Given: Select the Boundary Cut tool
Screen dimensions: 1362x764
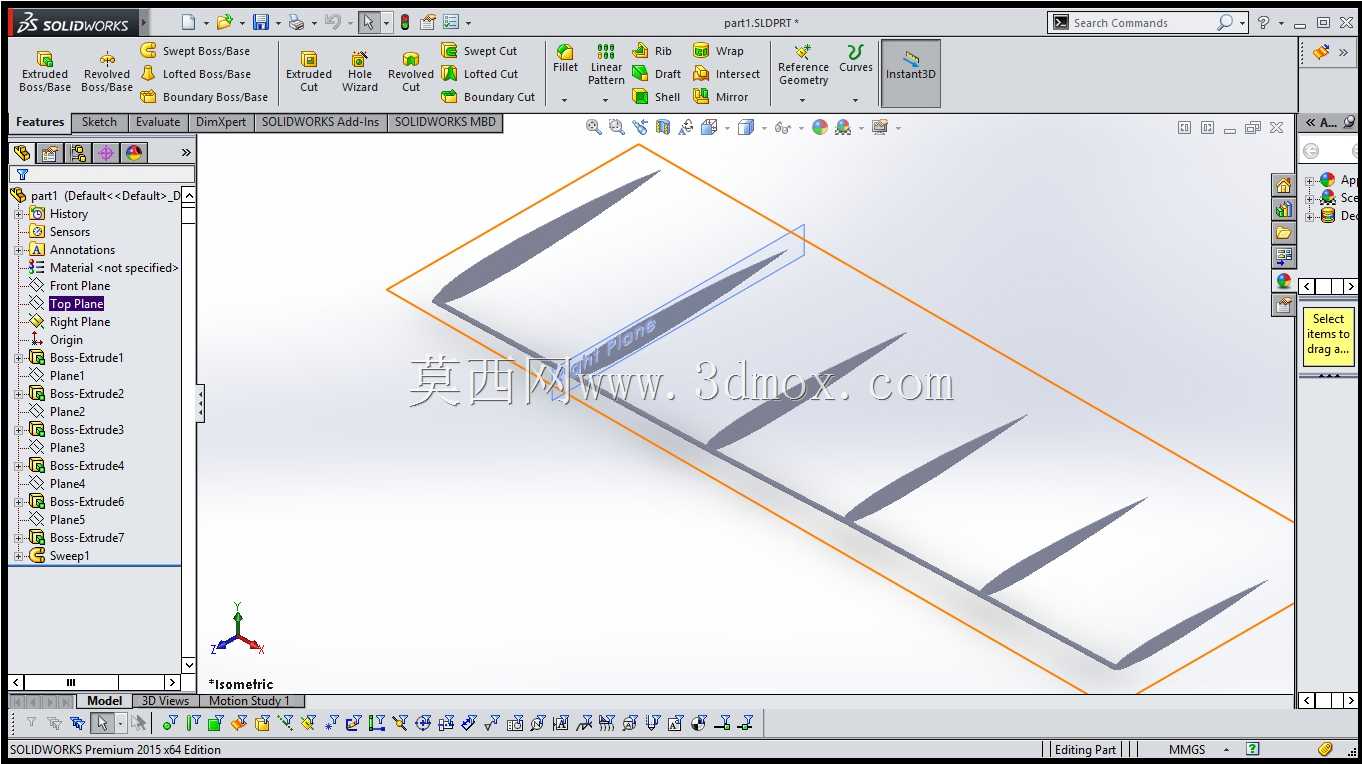Looking at the screenshot, I should tap(488, 97).
